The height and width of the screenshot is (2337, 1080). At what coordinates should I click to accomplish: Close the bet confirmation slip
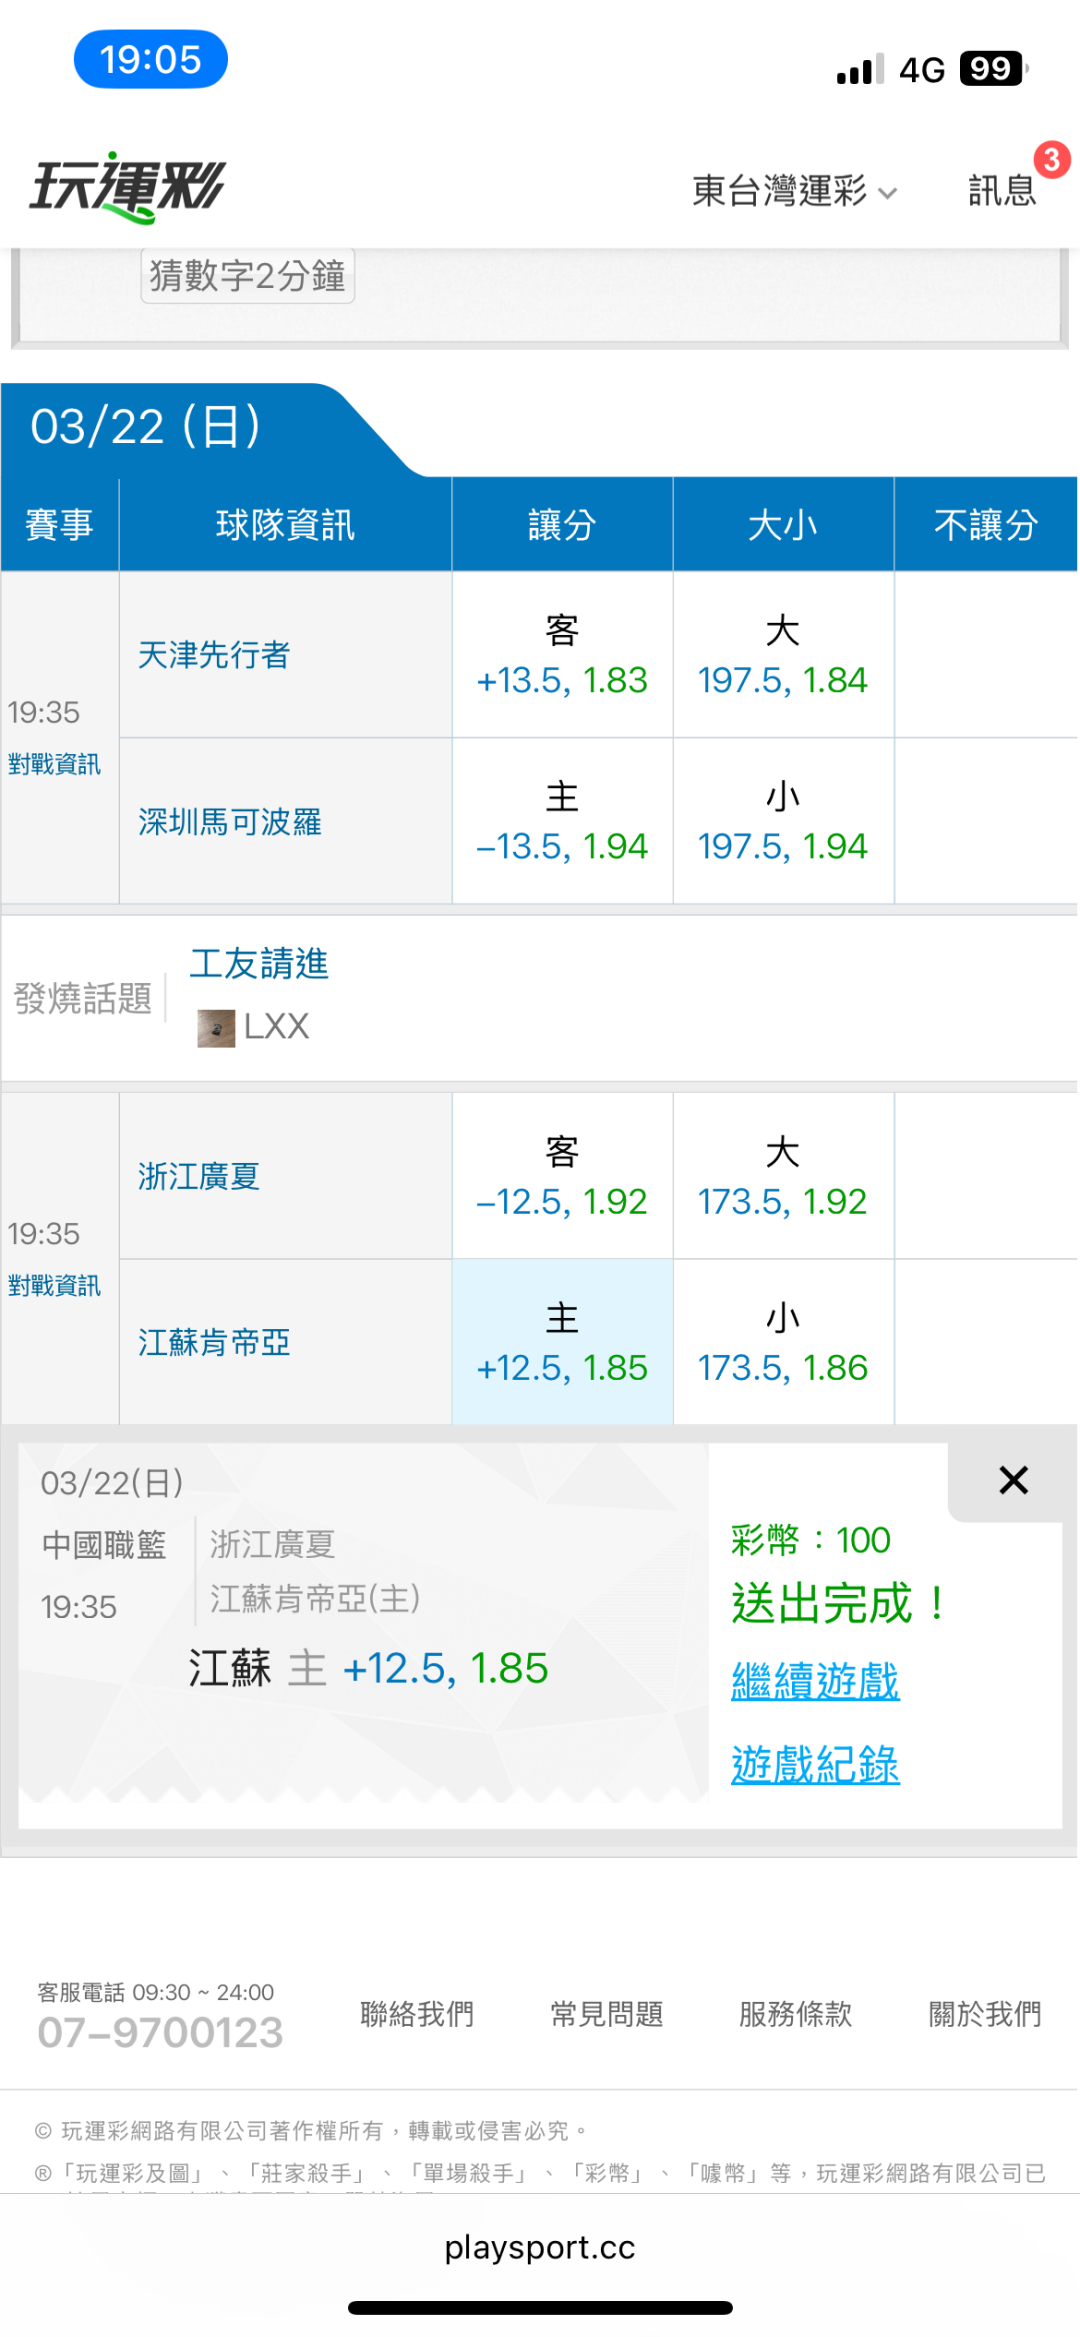[1013, 1480]
